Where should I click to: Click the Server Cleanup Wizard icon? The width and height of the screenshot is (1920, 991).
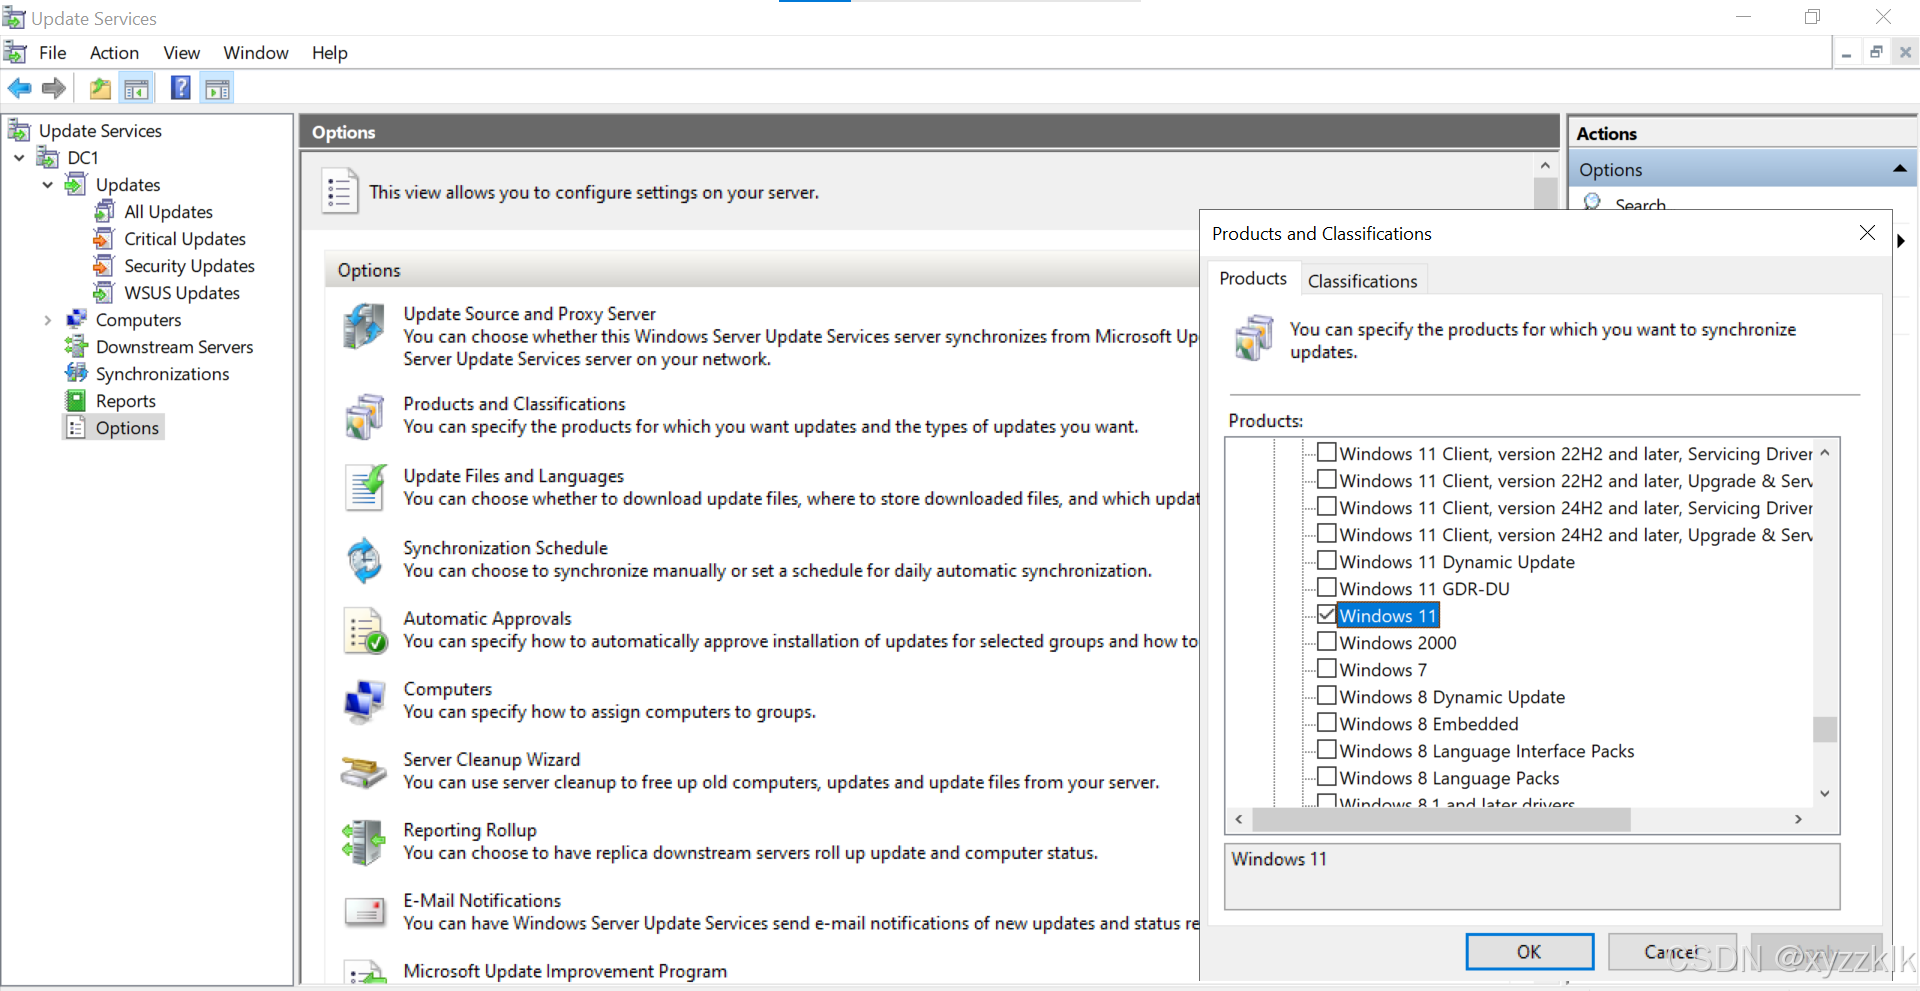coord(364,771)
